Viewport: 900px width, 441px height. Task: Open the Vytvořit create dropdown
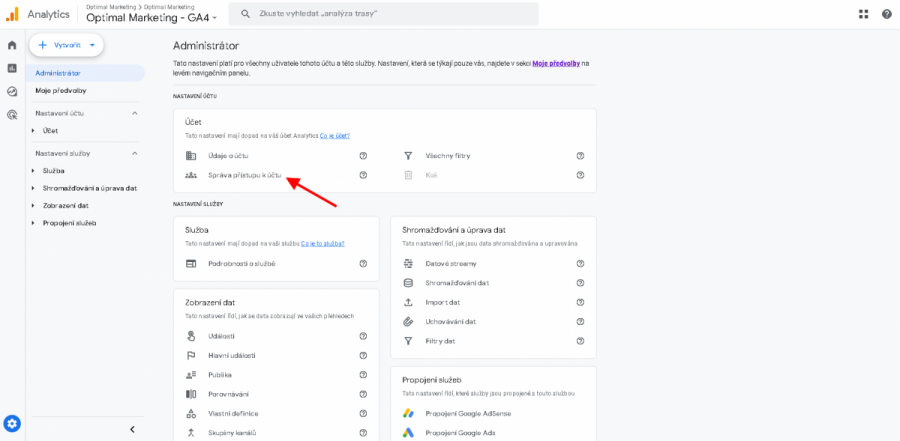(66, 45)
